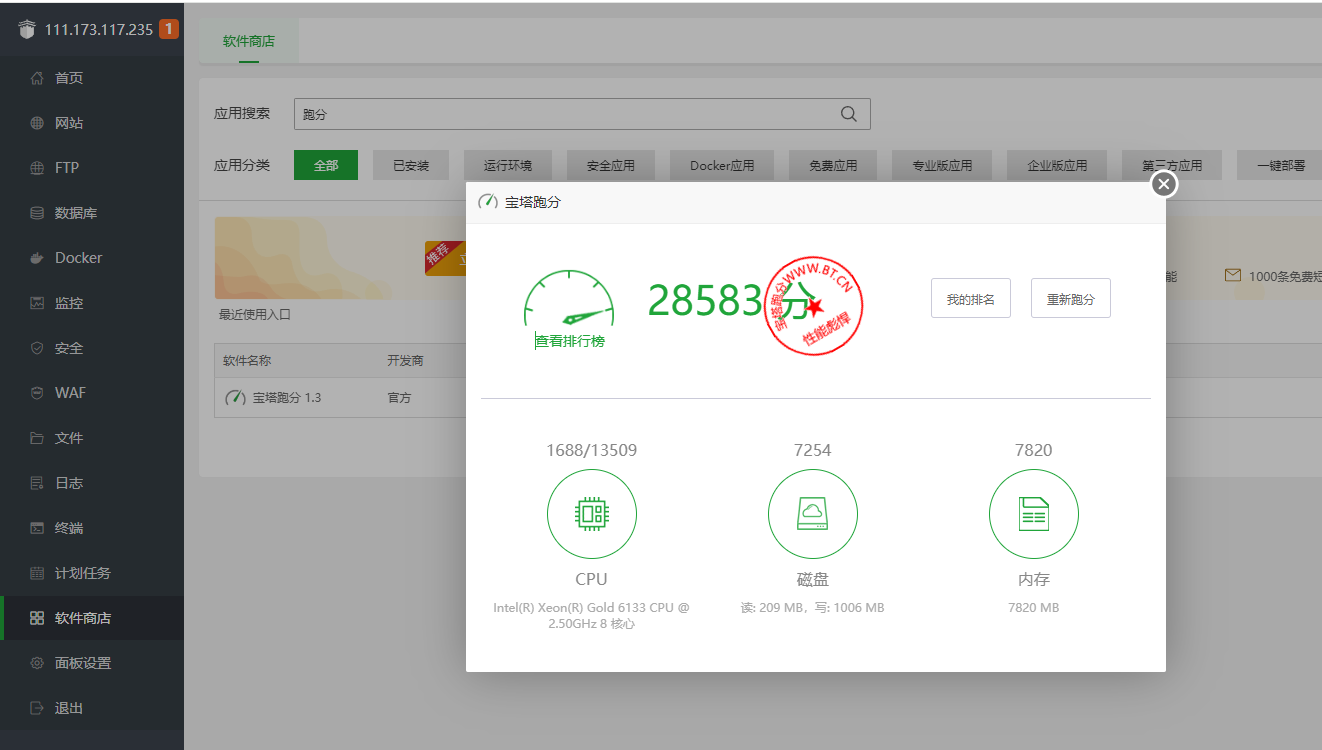Screen dimensions: 1322x750
Task: Click the panel logo beside the IP address
Action: coord(27,30)
